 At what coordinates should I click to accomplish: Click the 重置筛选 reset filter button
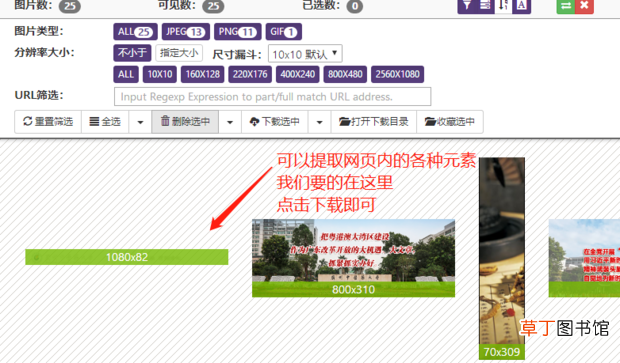pyautogui.click(x=48, y=121)
